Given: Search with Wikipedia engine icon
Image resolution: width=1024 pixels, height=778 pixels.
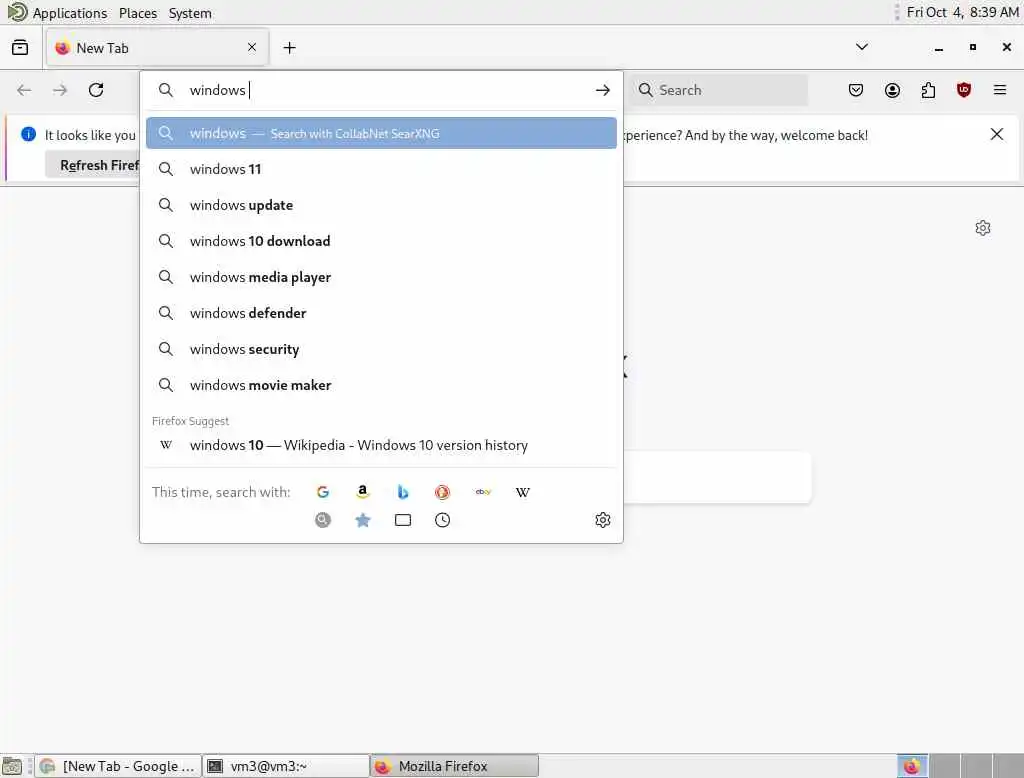Looking at the screenshot, I should point(523,492).
